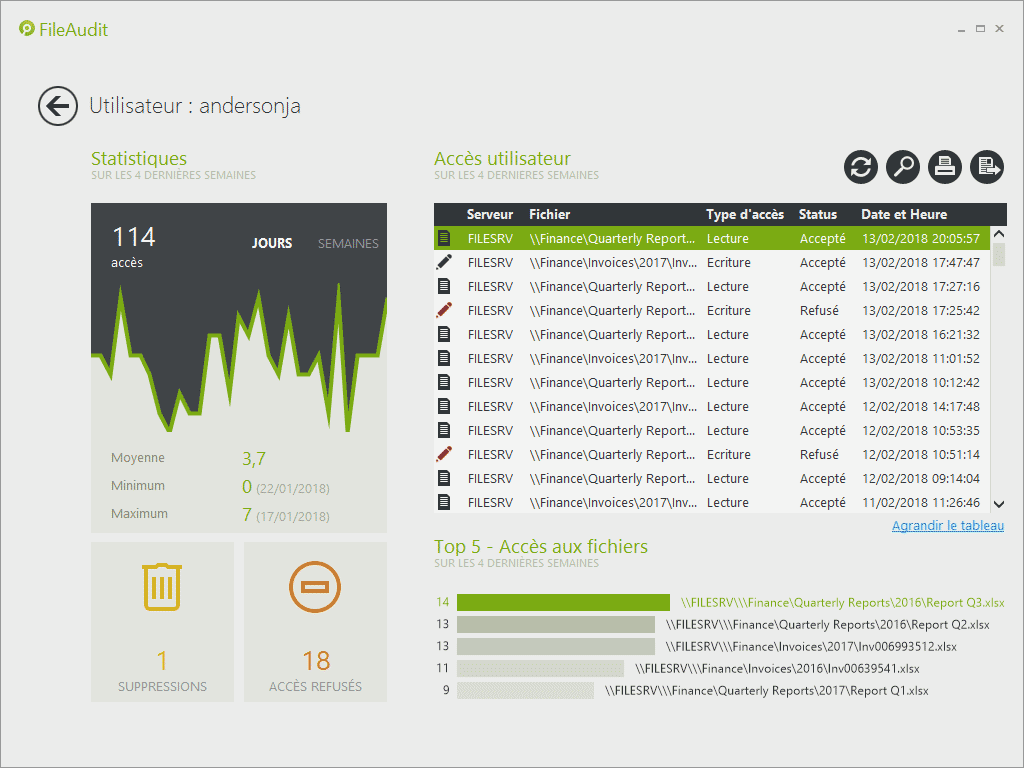Screen dimensions: 1024x768
Task: Click the FileAudit logo icon
Action: (27, 29)
